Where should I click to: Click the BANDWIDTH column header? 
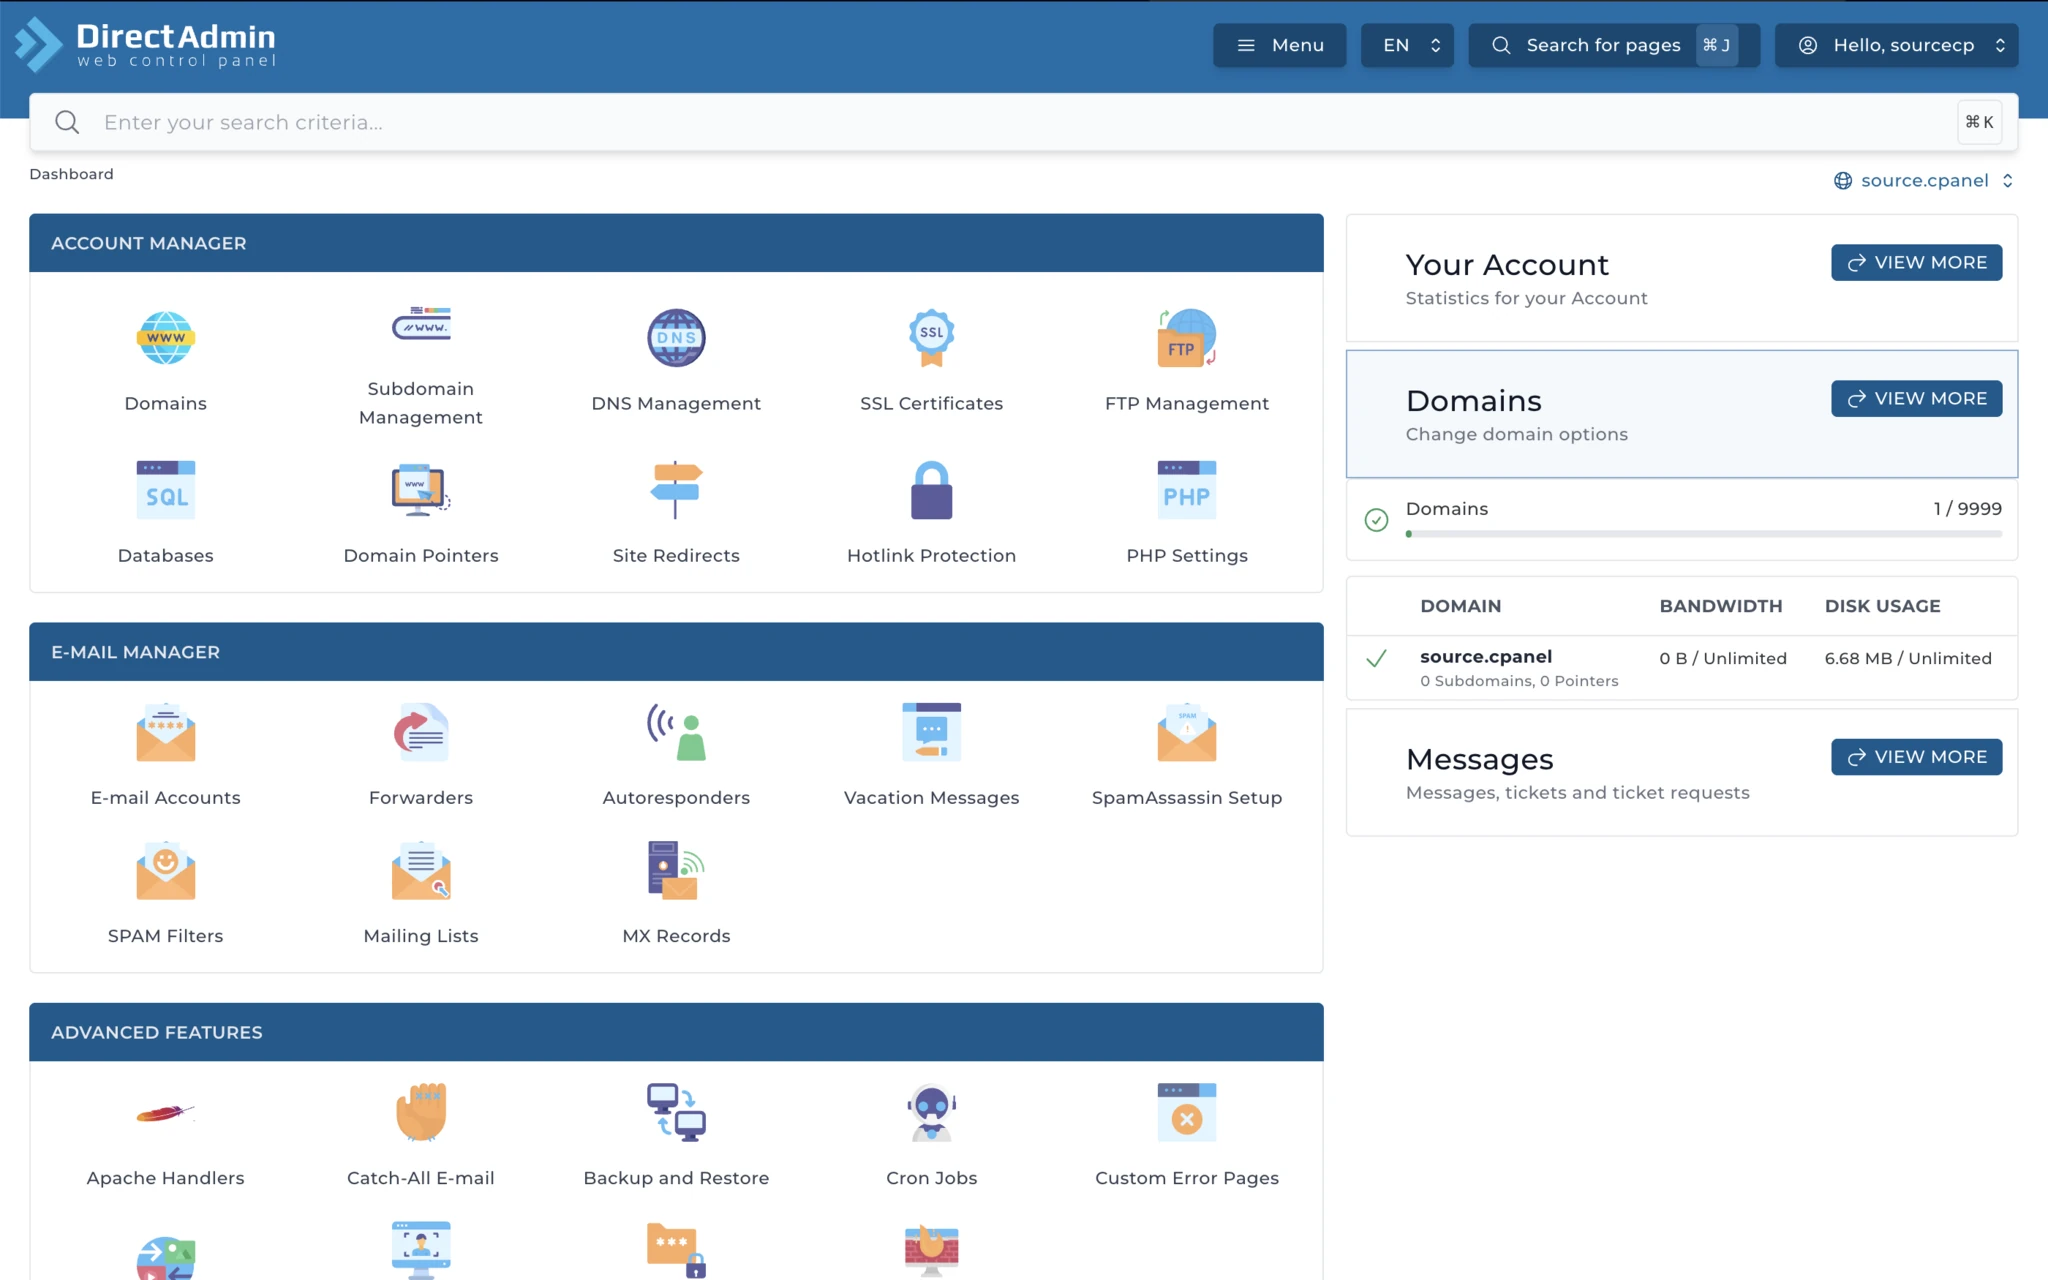coord(1720,606)
